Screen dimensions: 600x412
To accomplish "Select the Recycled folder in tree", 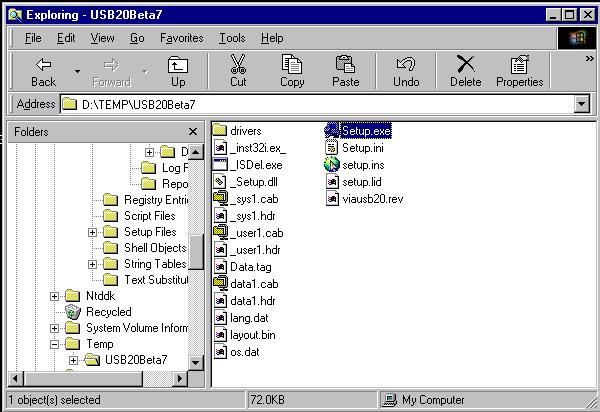I will pyautogui.click(x=108, y=312).
